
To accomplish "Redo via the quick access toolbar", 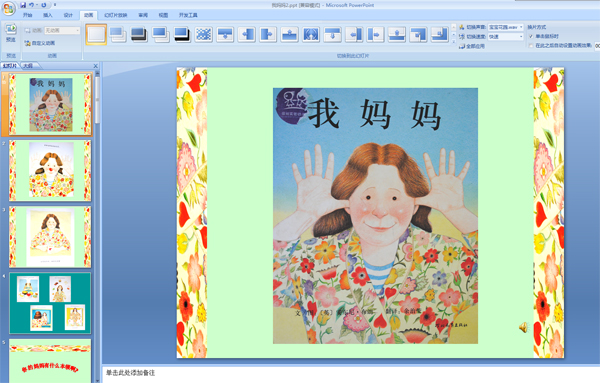I will pos(44,5).
